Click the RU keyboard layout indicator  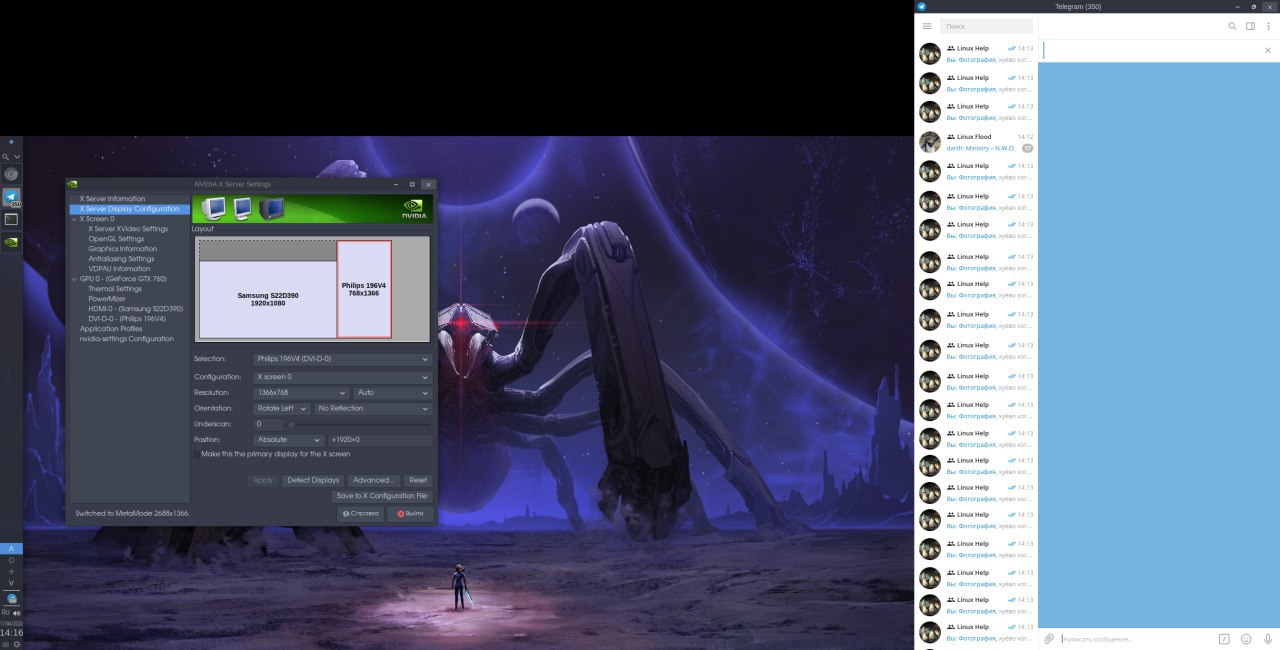coord(6,612)
